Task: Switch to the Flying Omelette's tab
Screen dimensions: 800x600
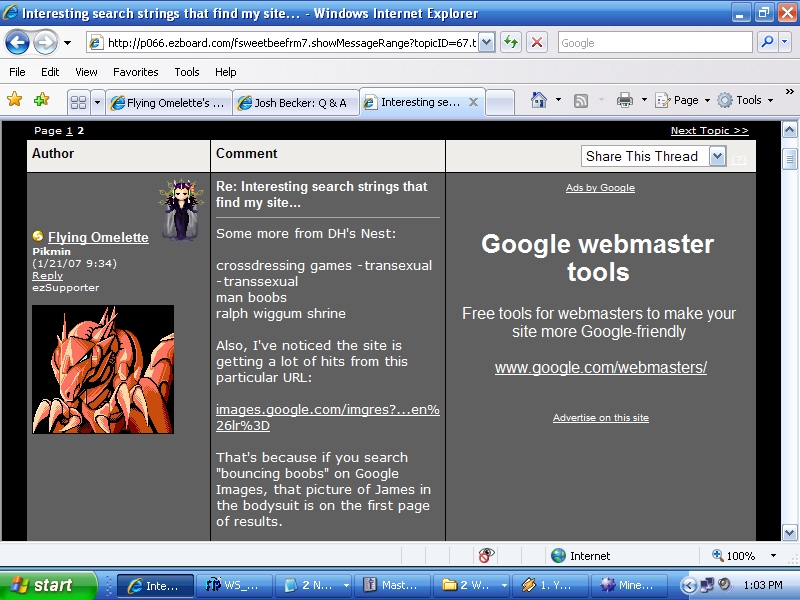Action: [x=169, y=103]
